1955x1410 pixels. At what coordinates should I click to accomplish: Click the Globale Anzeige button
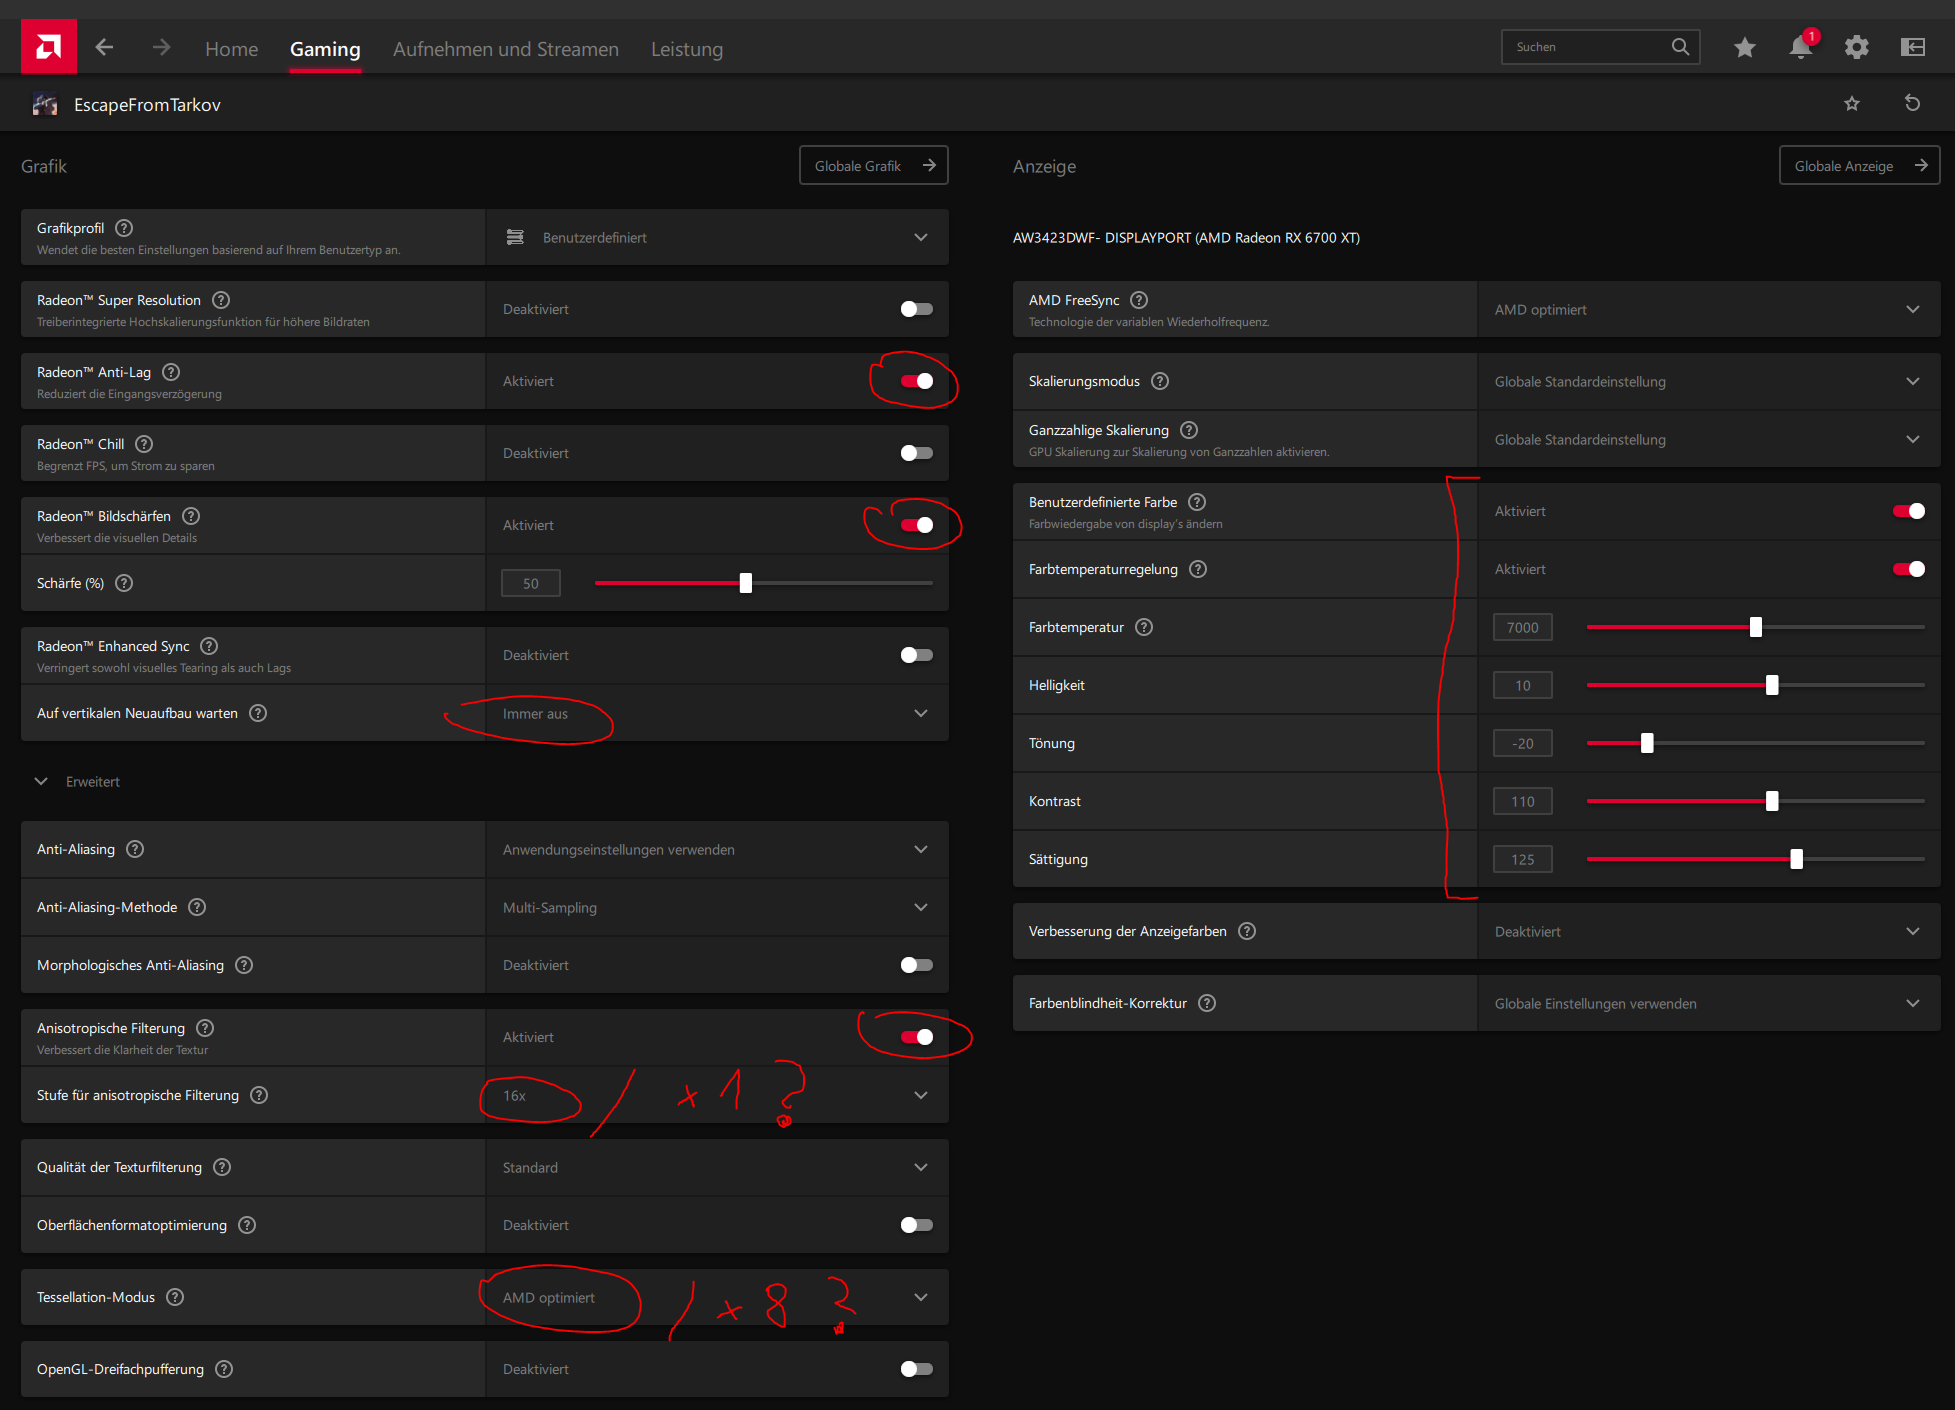coord(1858,165)
